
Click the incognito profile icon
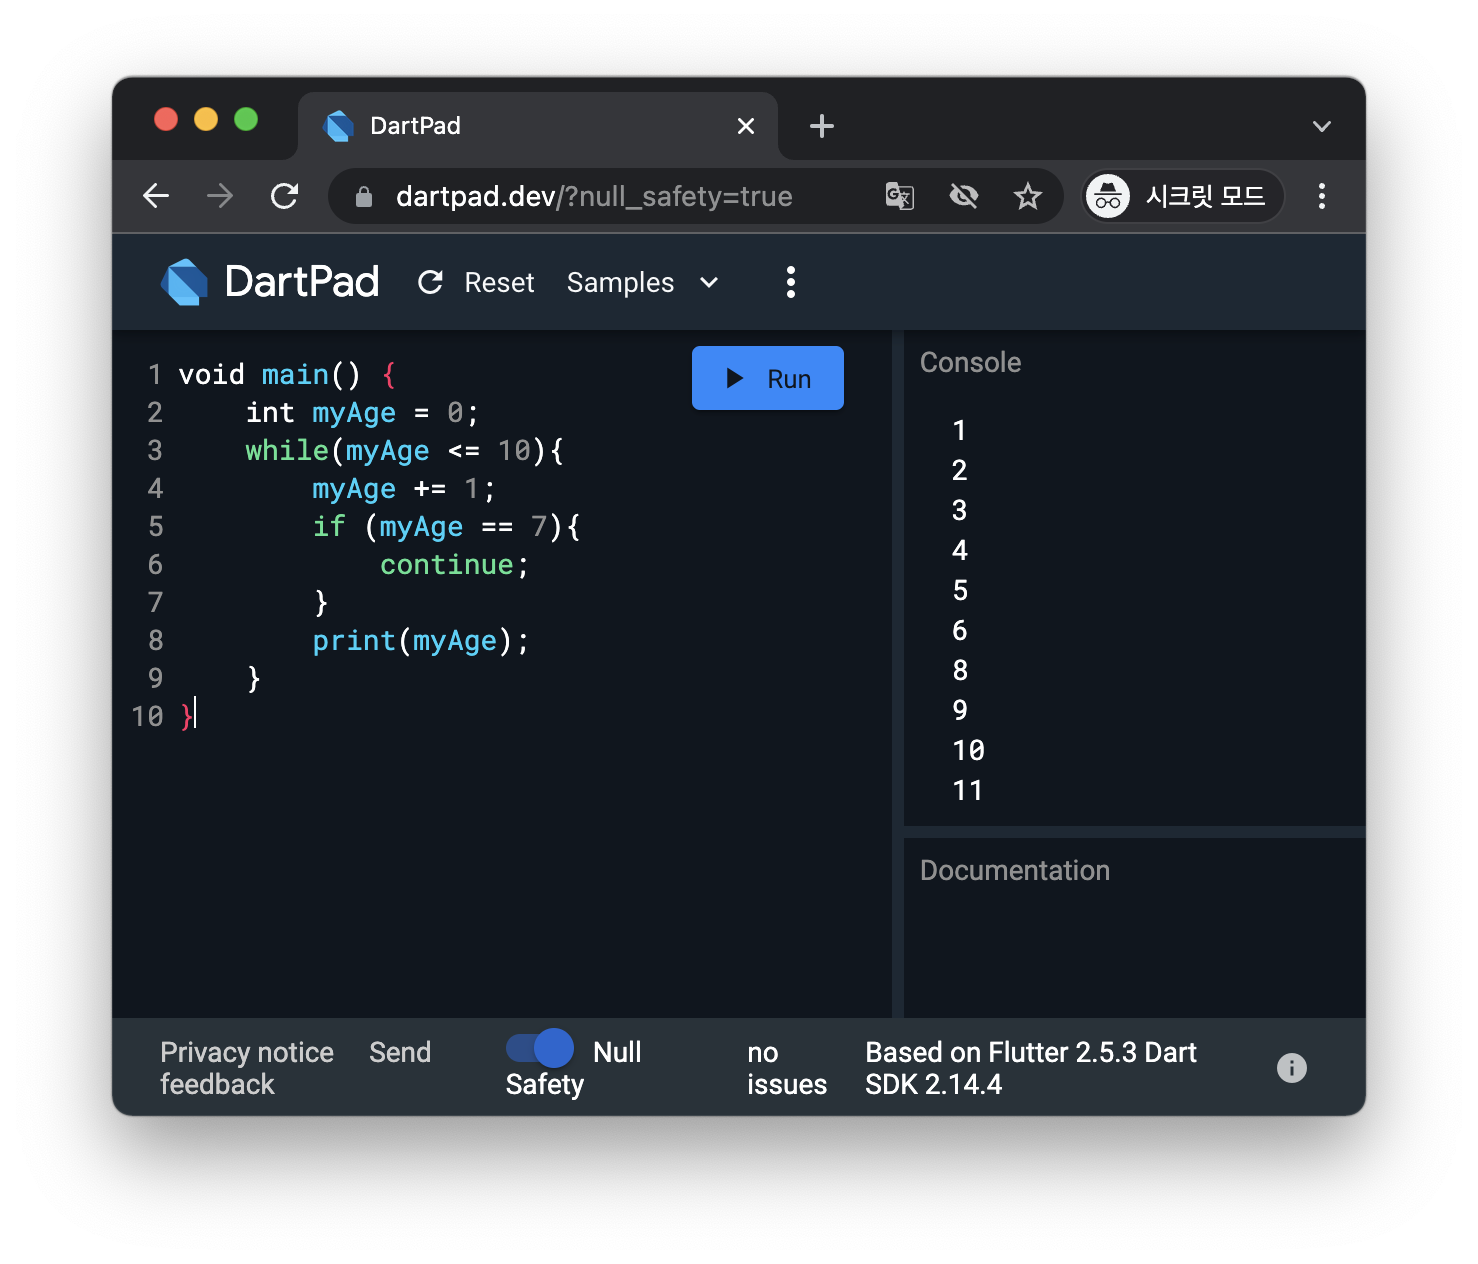(1108, 196)
